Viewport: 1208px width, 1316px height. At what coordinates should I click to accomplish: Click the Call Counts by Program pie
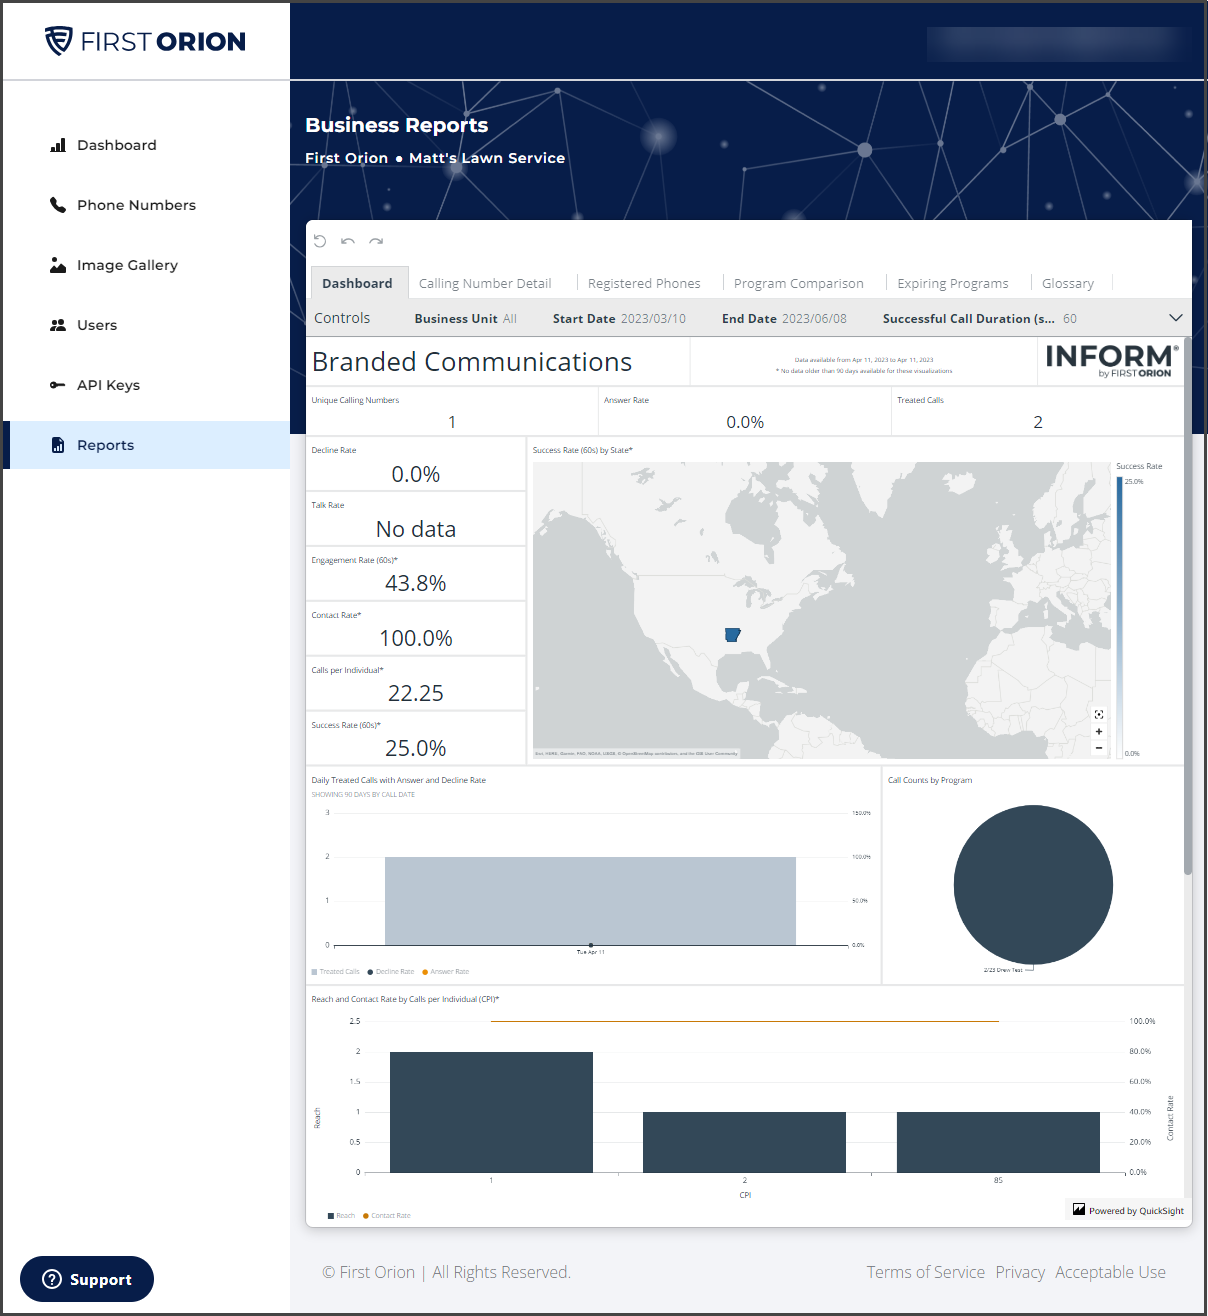(x=1033, y=885)
